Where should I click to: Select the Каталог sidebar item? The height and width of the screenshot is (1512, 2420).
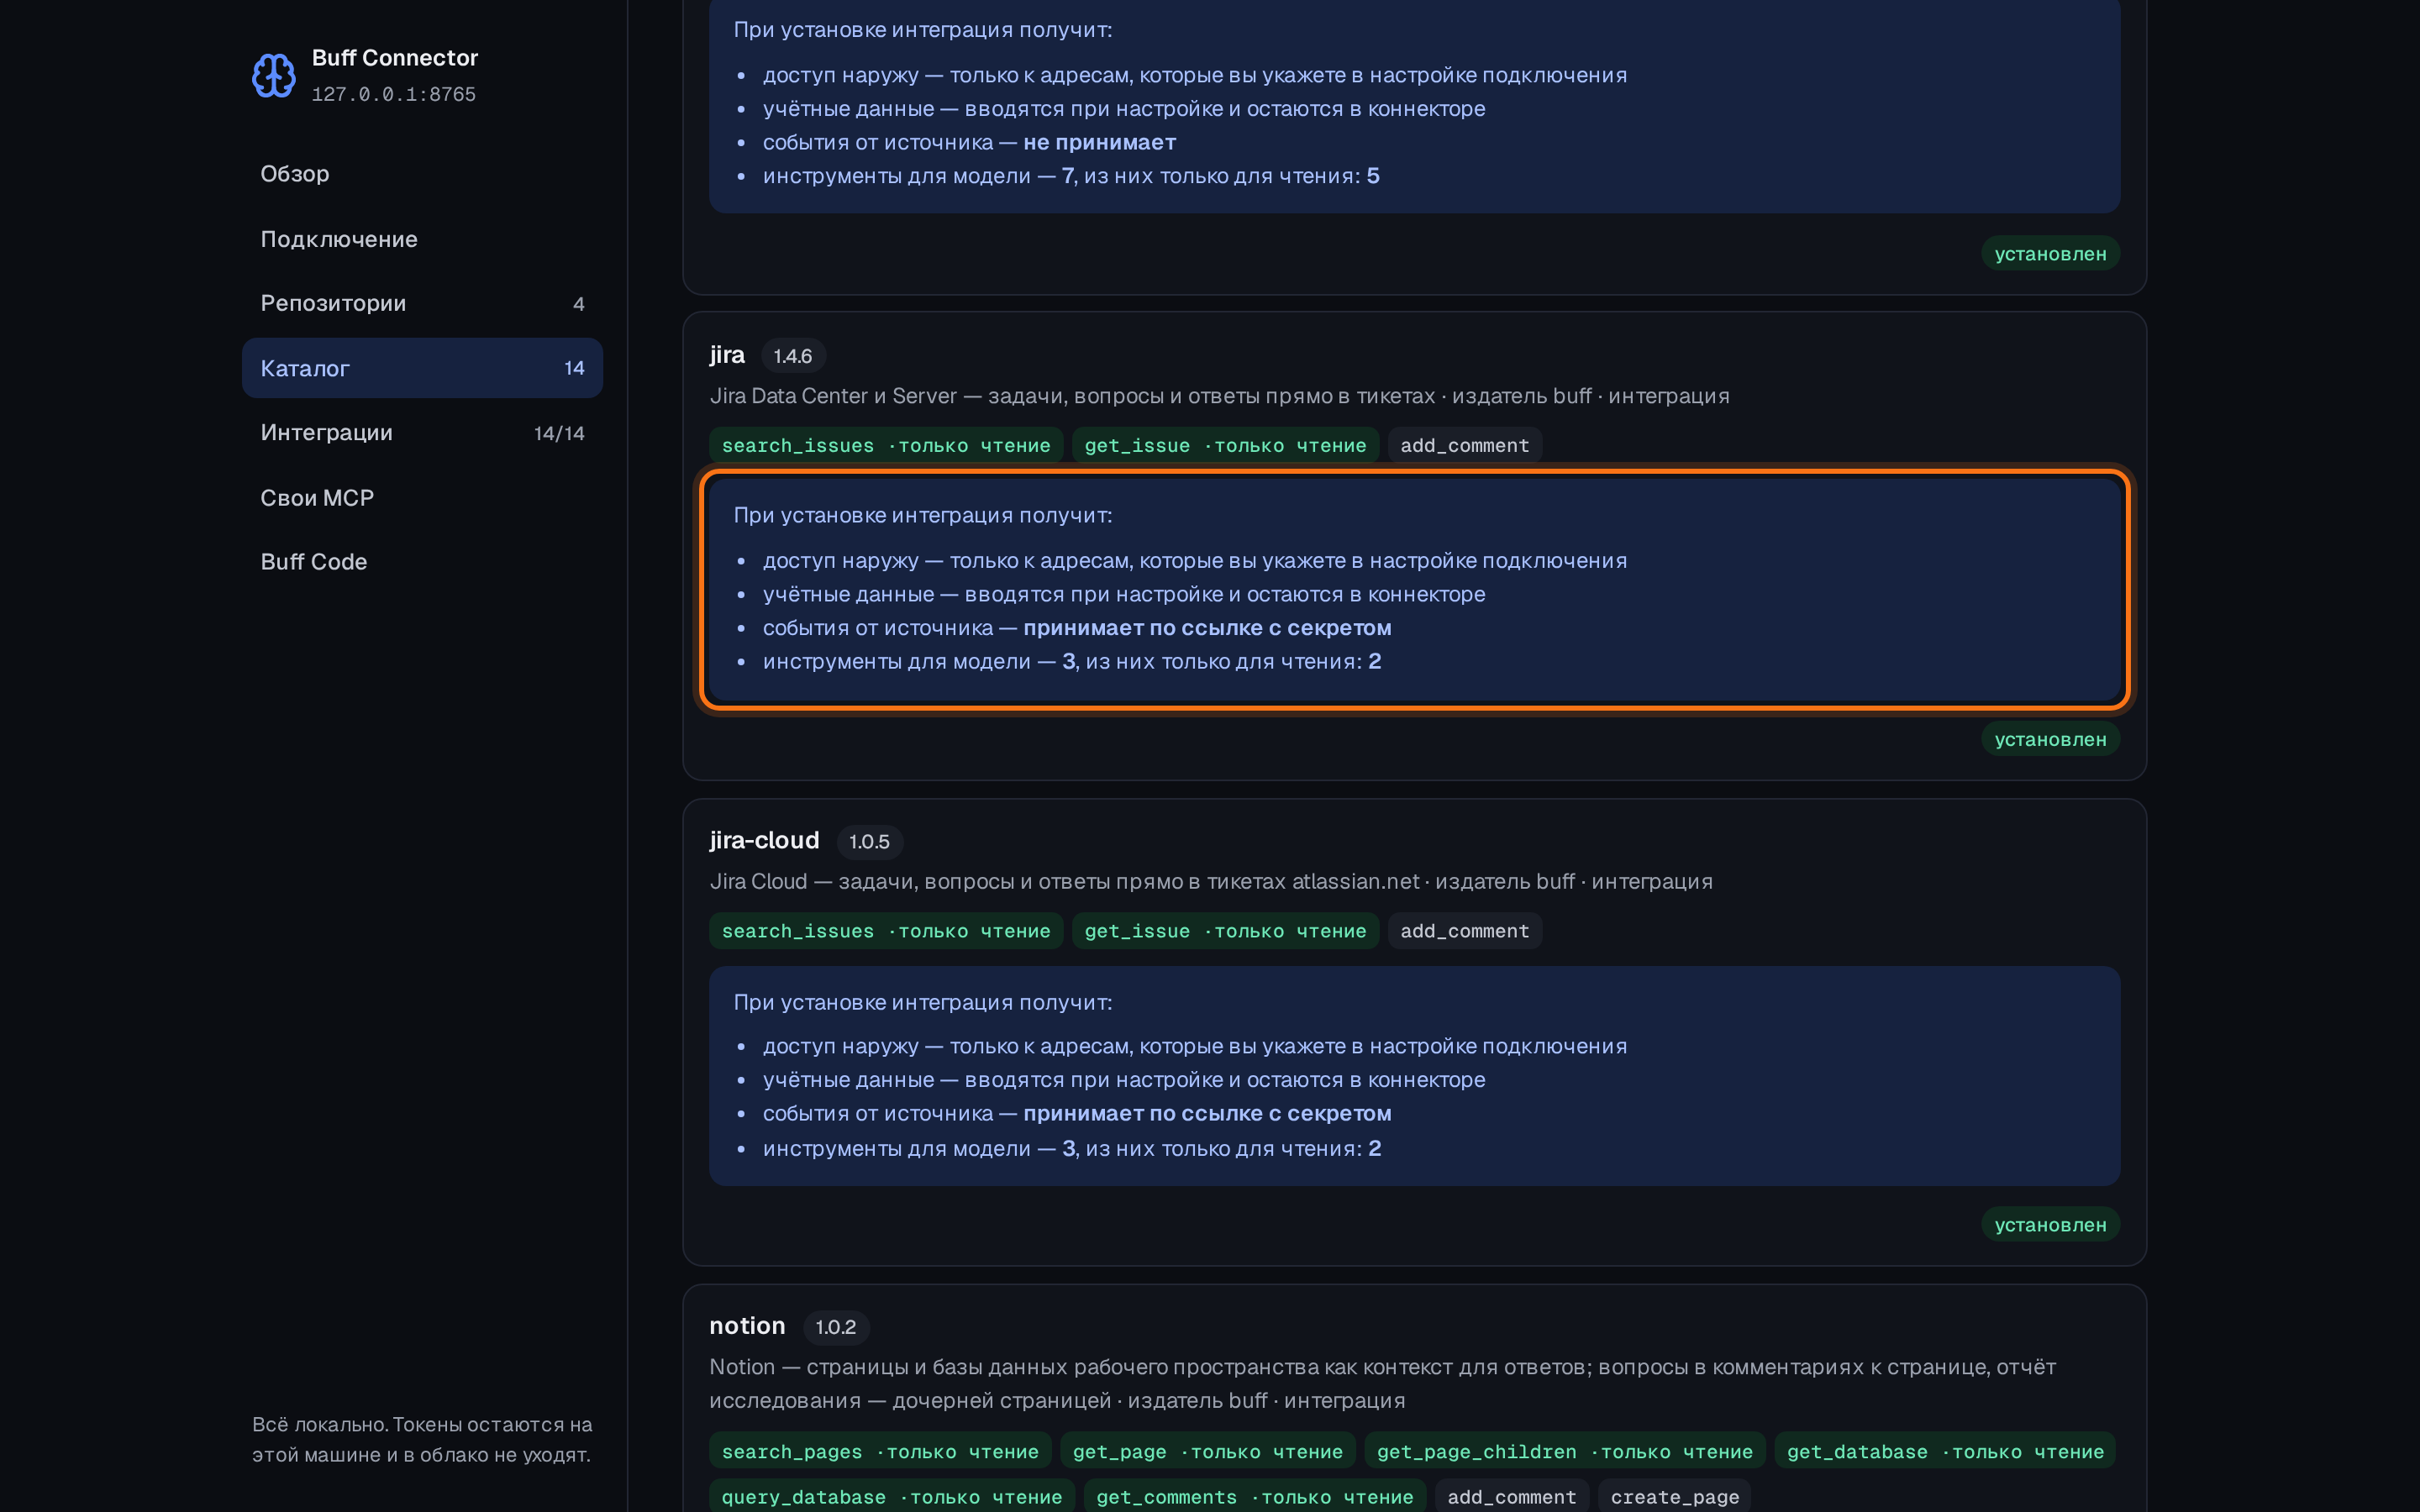pos(422,368)
